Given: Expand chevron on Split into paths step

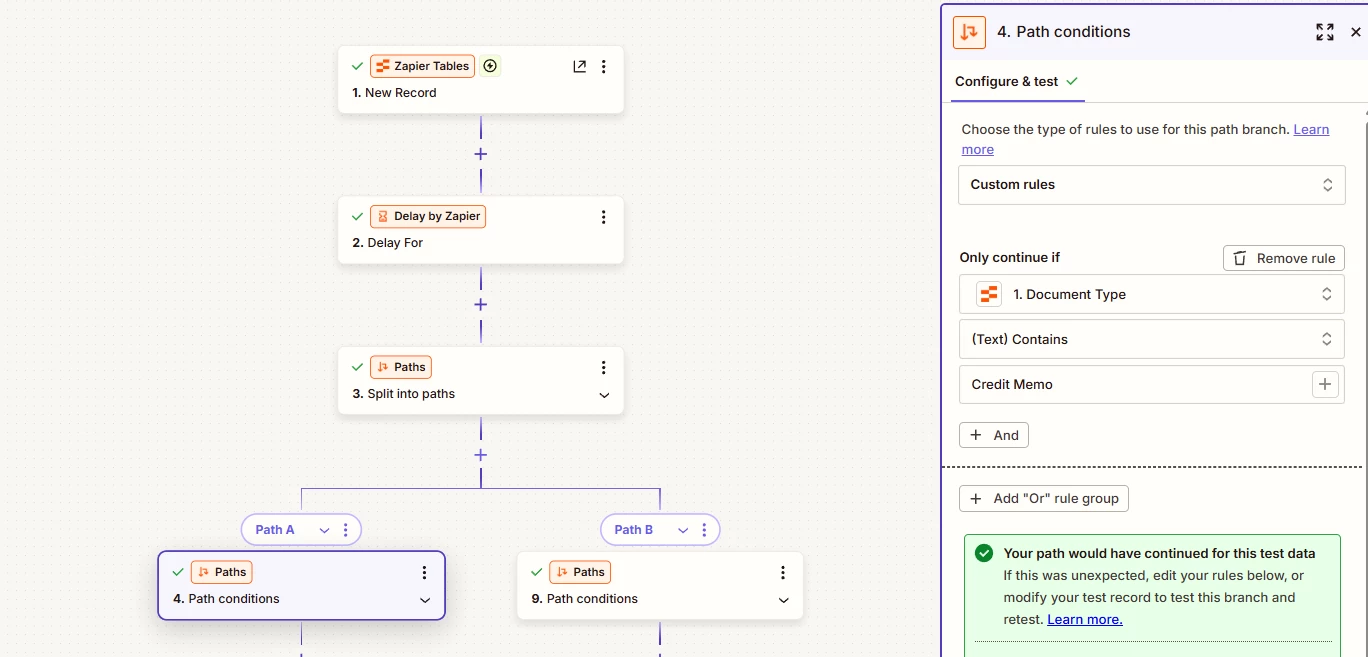Looking at the screenshot, I should pyautogui.click(x=604, y=395).
